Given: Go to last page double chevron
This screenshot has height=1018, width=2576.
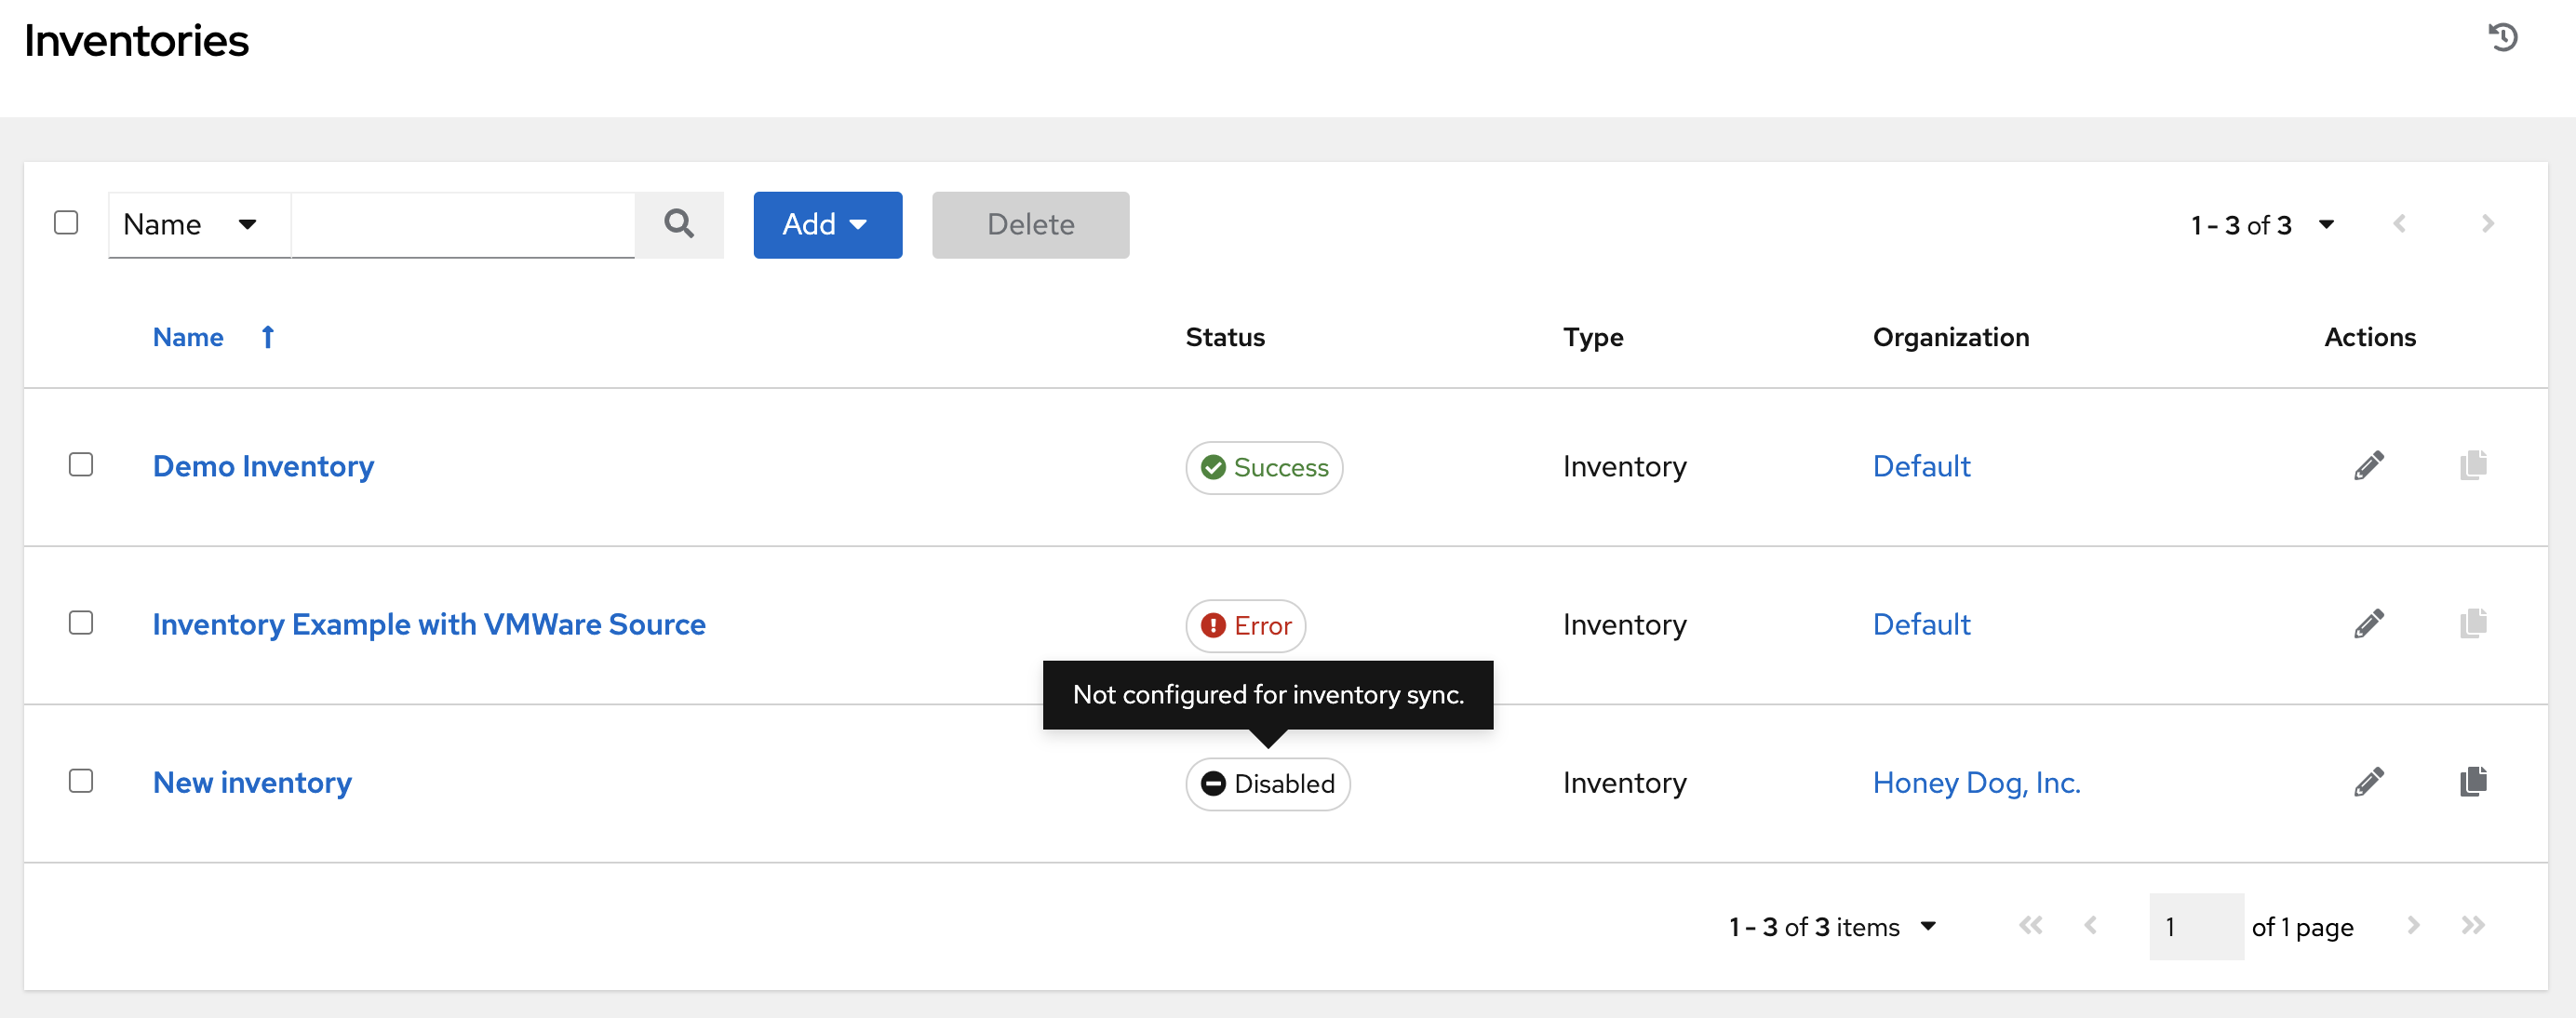Looking at the screenshot, I should click(2473, 926).
